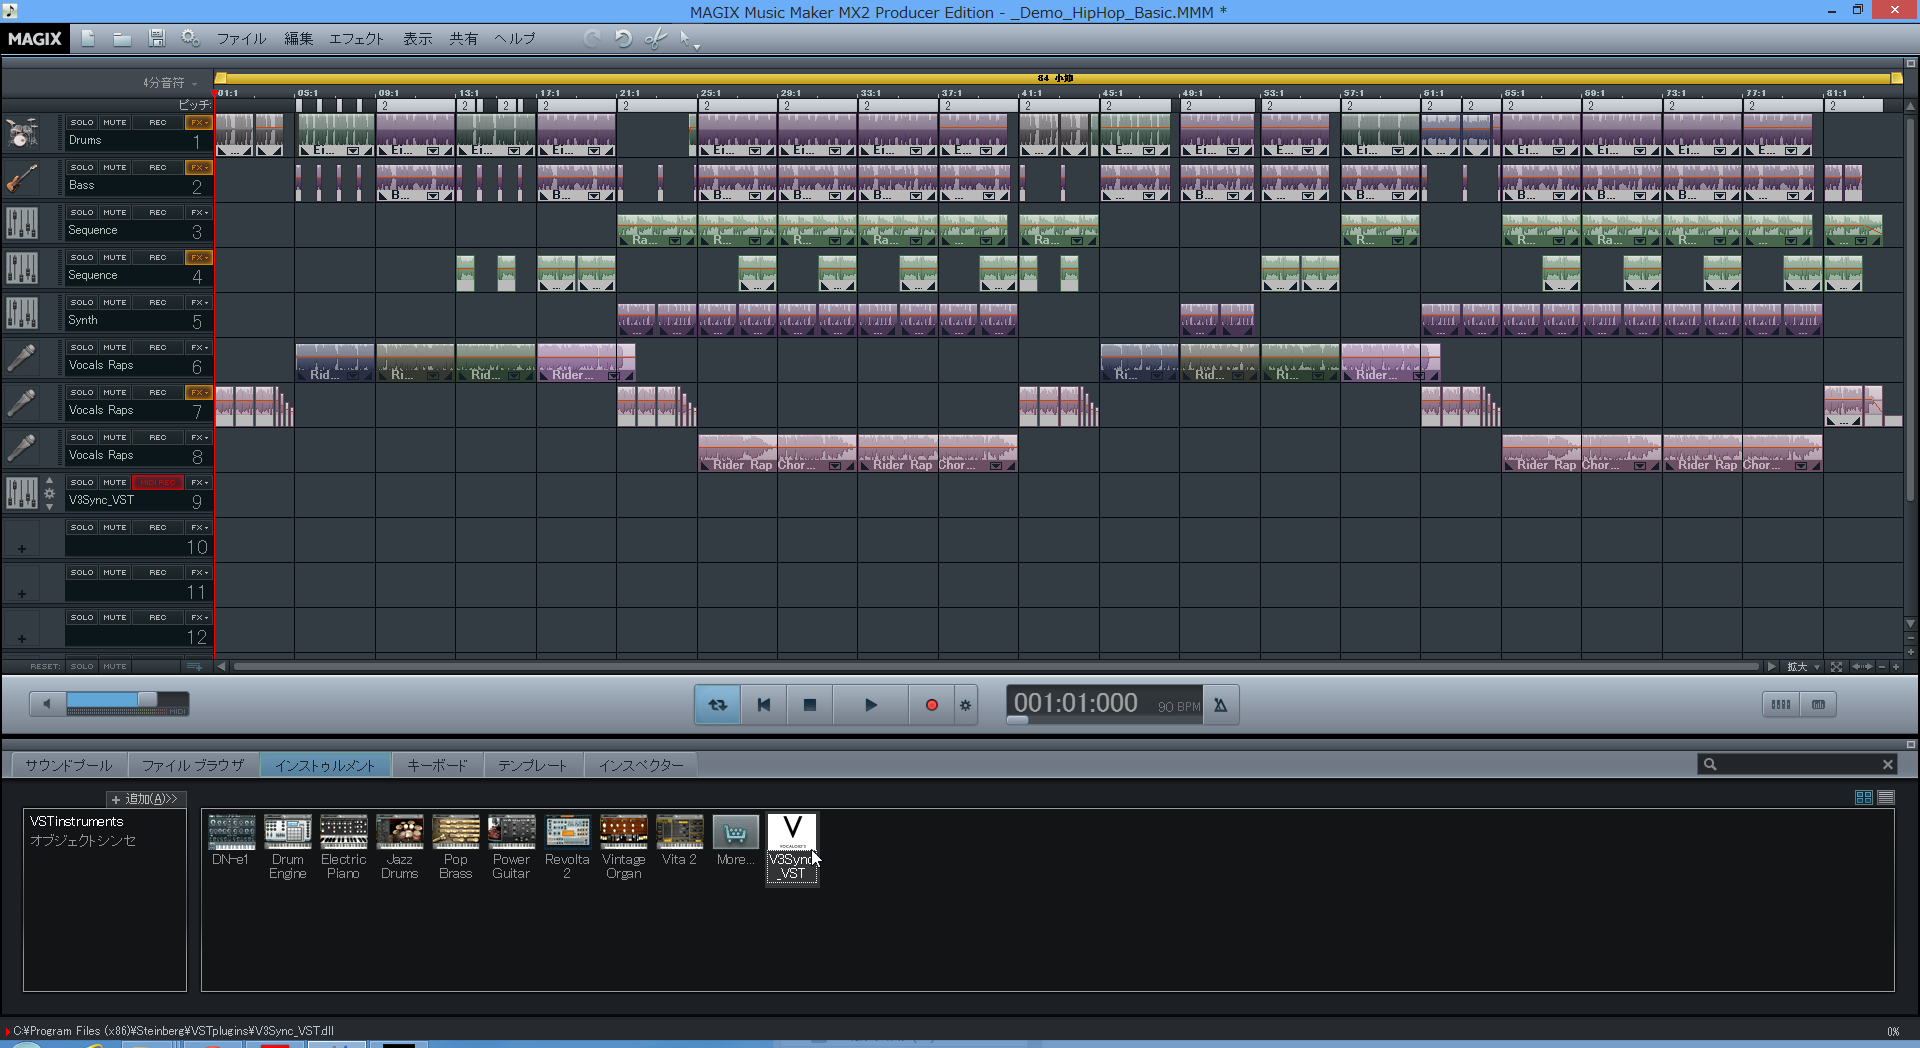Select the V3Sync_VST plugin
Viewport: 1920px width, 1048px height.
(x=792, y=848)
